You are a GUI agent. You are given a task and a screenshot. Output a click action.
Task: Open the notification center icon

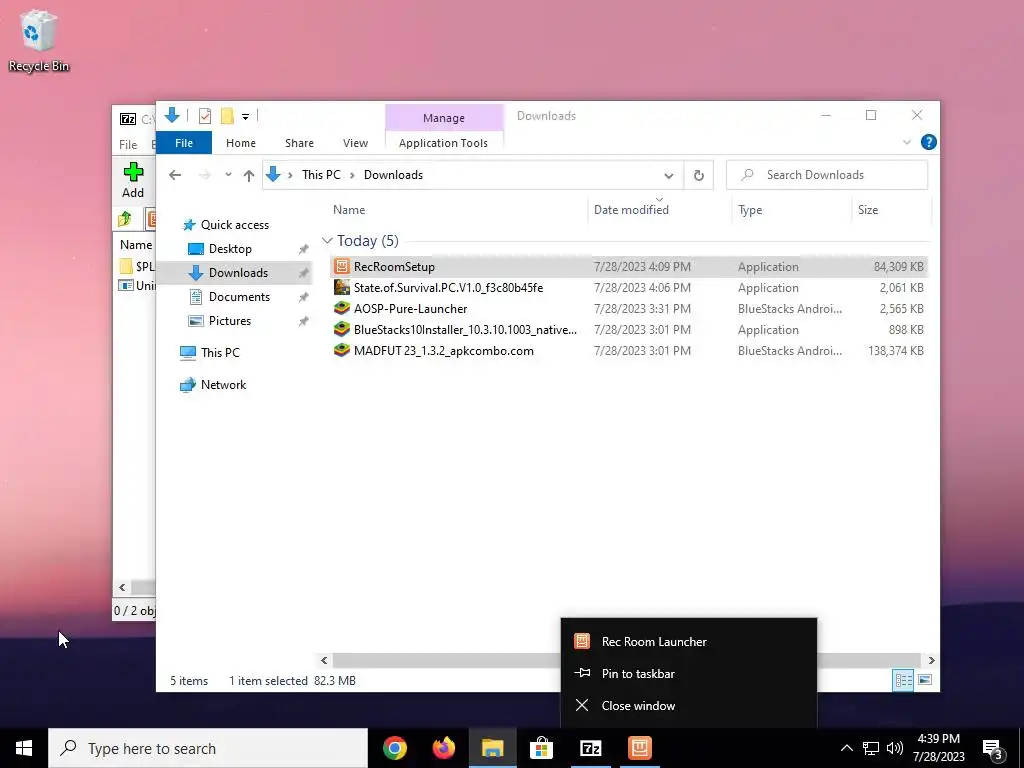(993, 749)
